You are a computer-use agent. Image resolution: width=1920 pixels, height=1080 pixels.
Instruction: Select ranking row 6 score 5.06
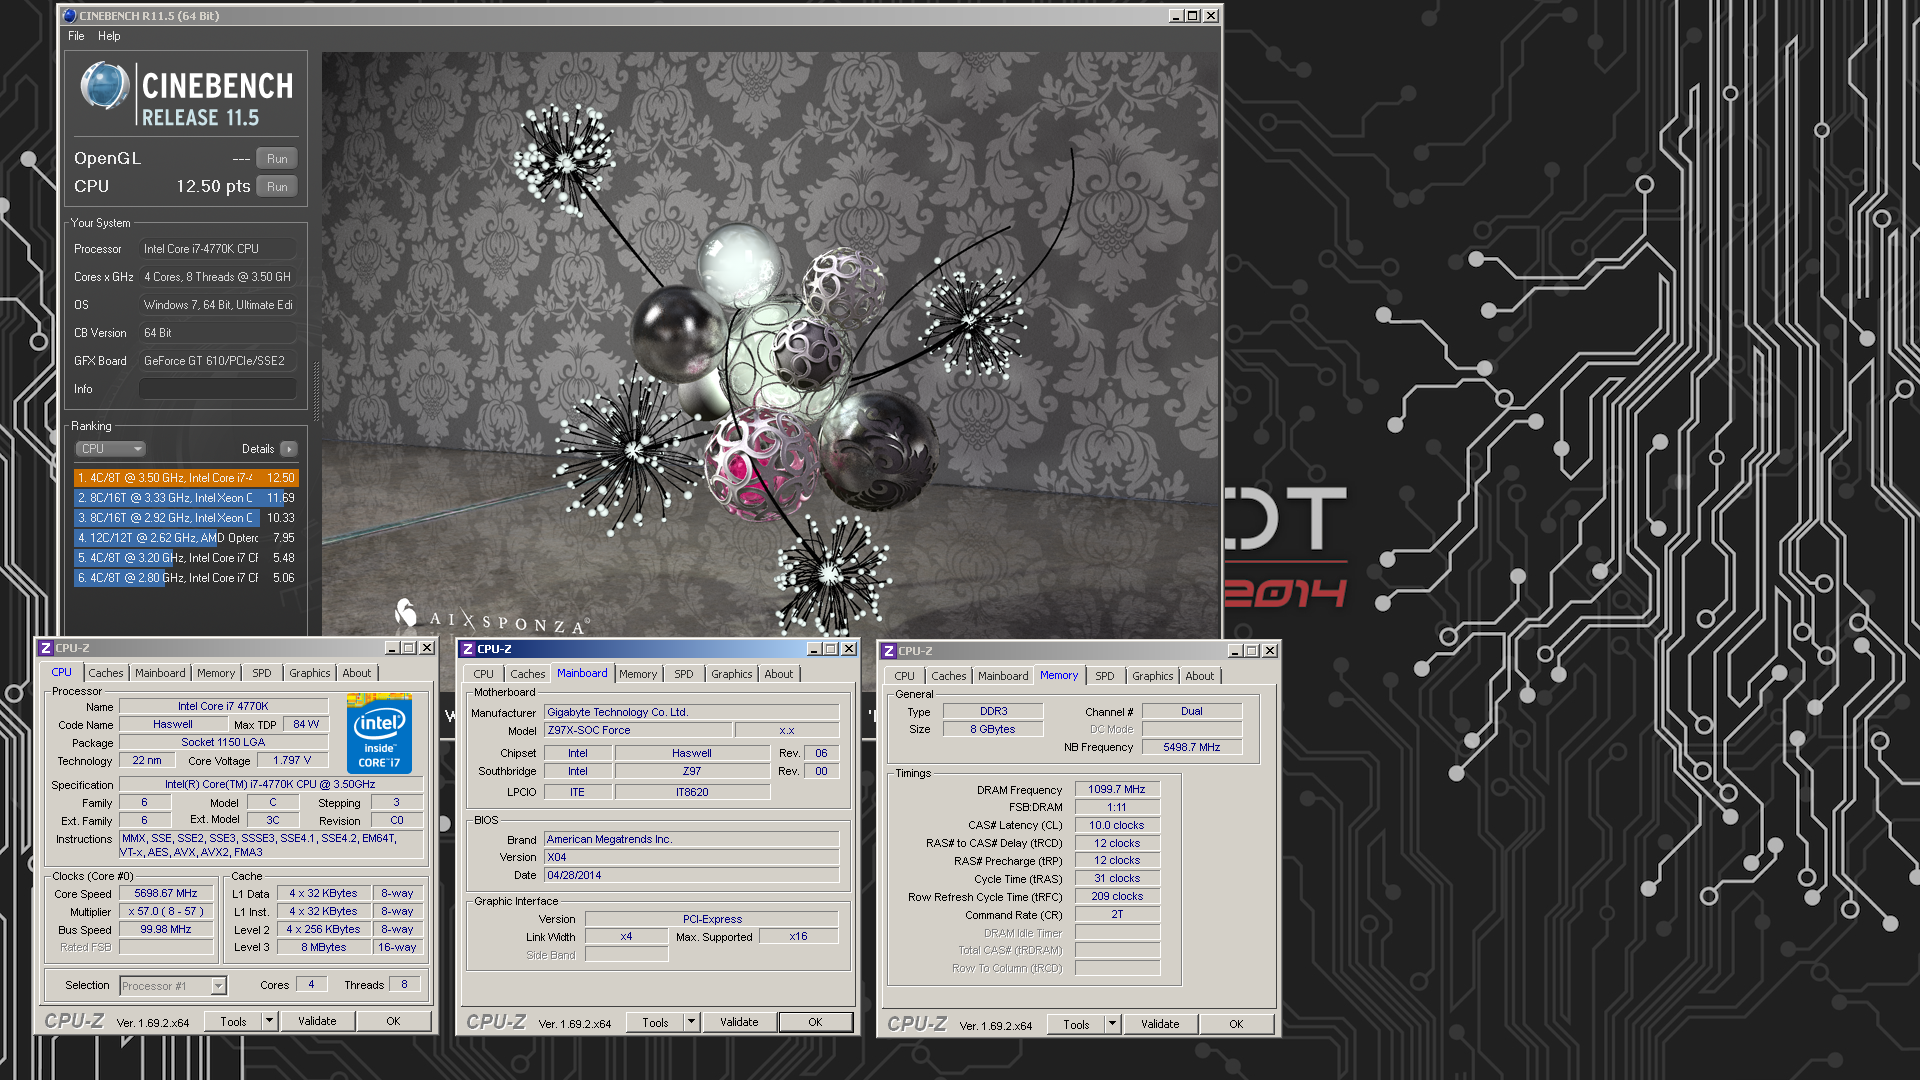pyautogui.click(x=186, y=578)
